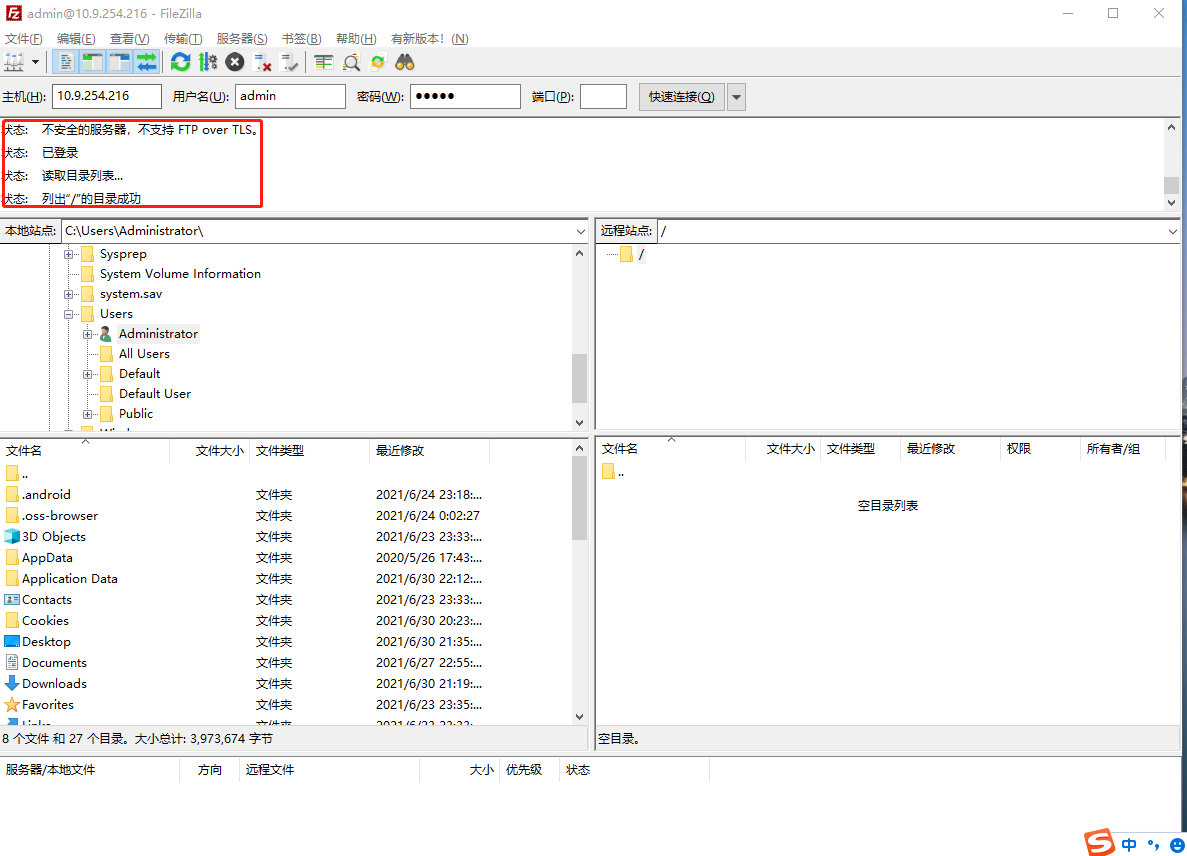Sort local files by 最近修改 column

(x=429, y=450)
